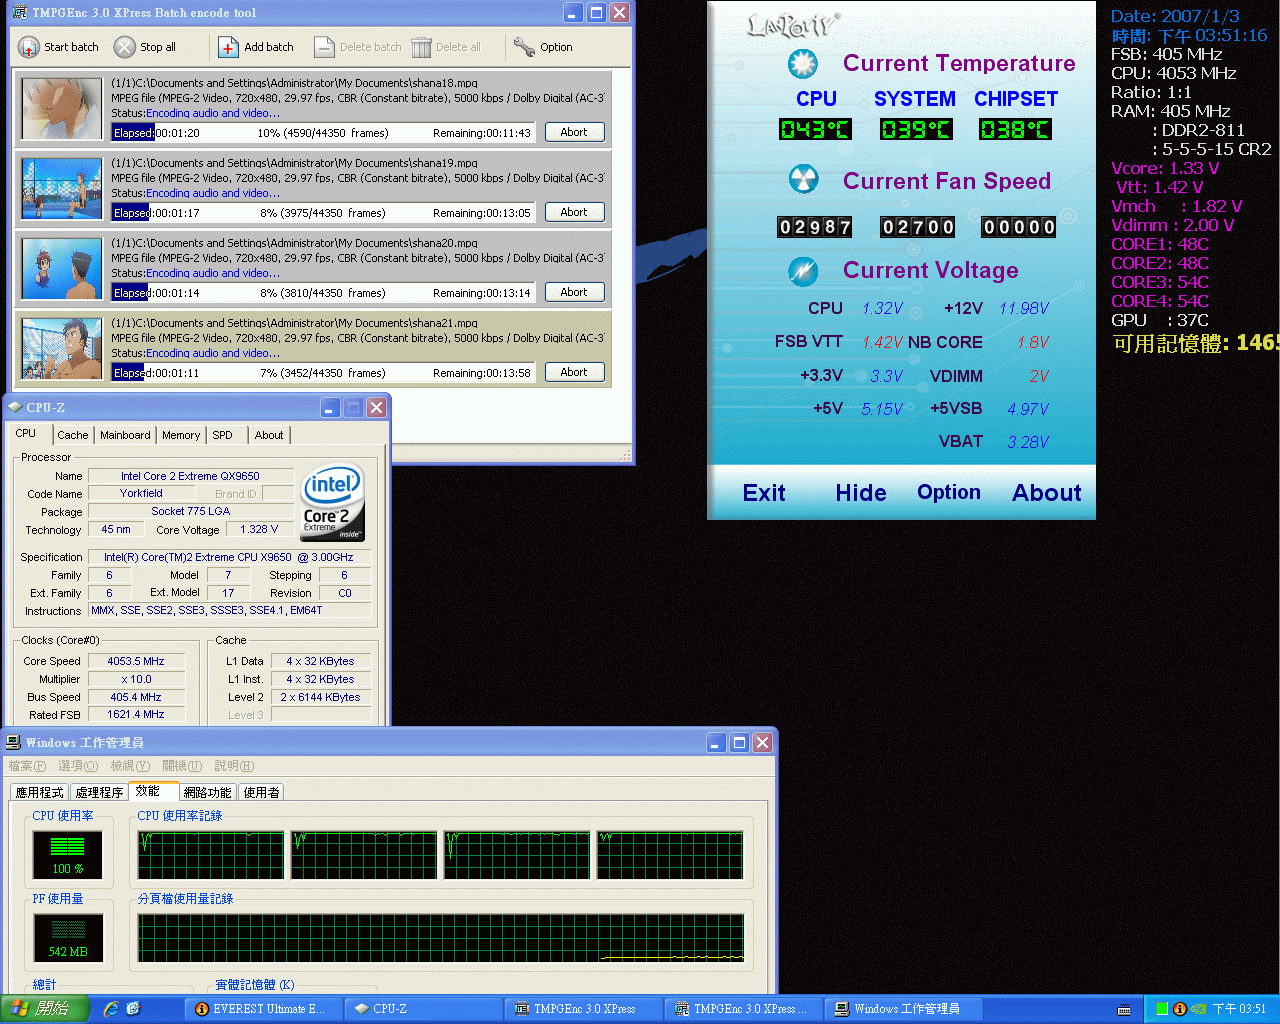Click the first TMPGEnc 3.0 XPress taskbar button

584,1009
